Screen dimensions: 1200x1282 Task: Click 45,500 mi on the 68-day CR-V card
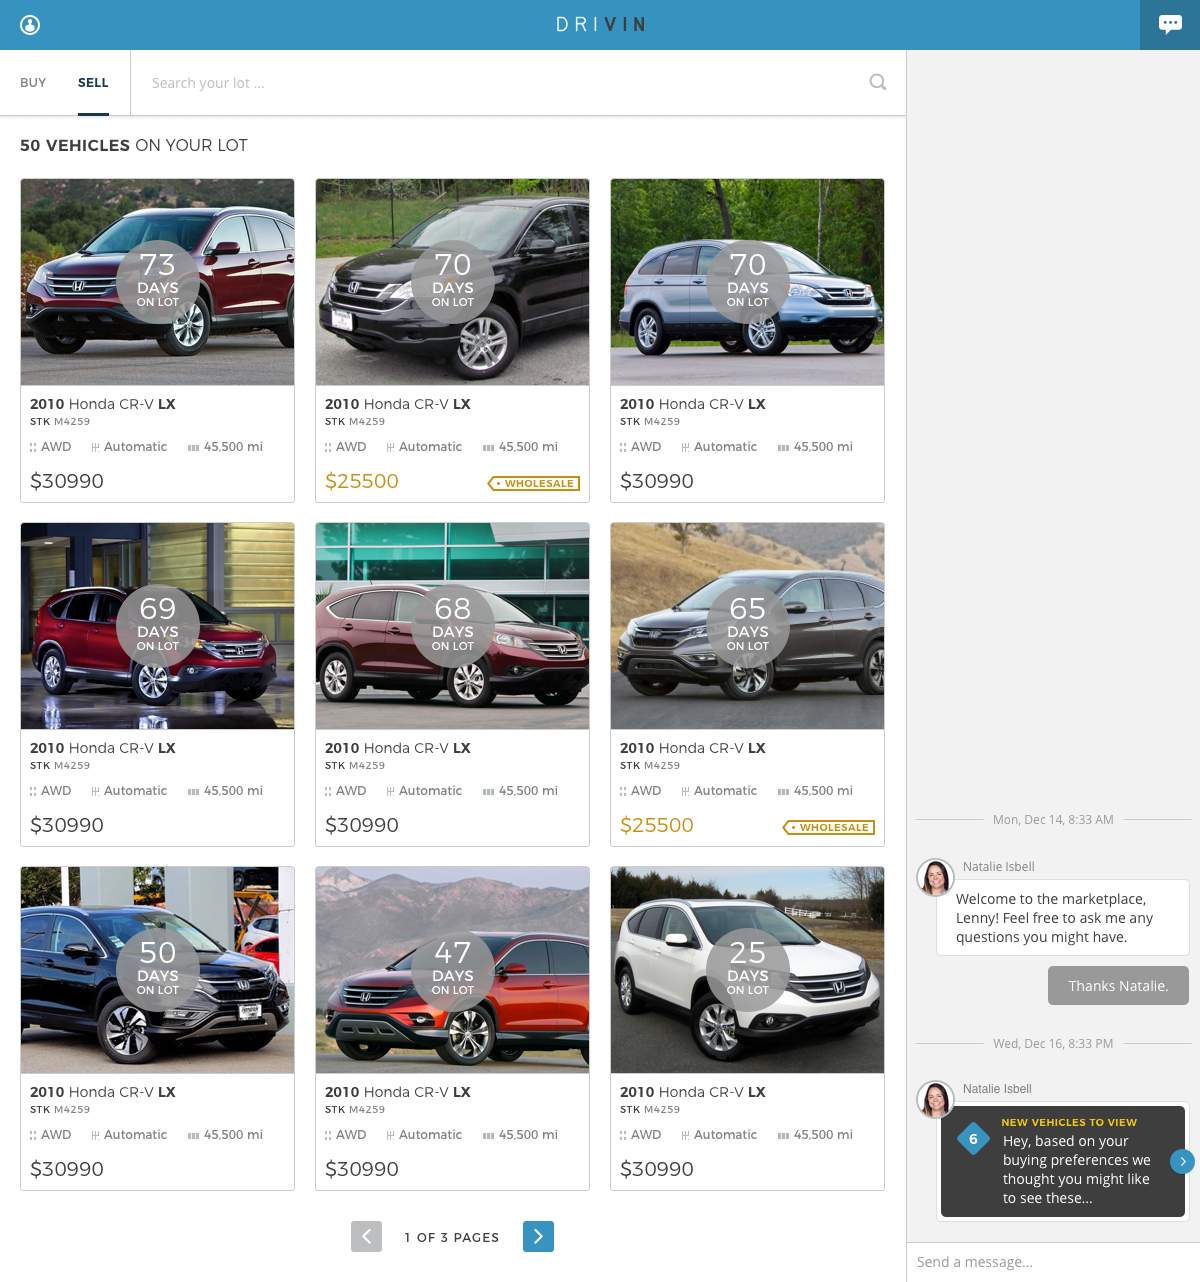[520, 791]
